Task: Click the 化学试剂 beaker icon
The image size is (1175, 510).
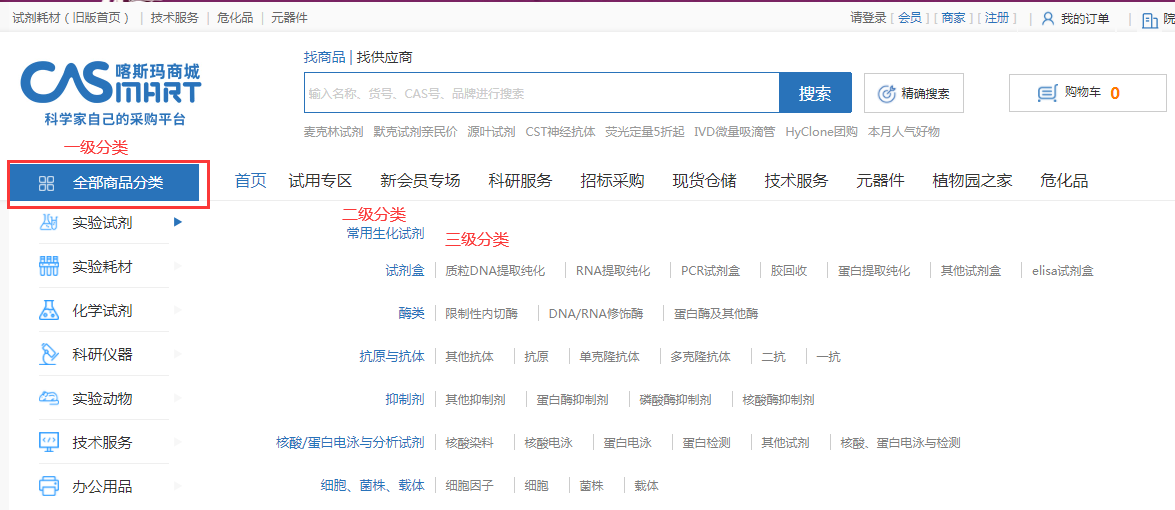Action: (x=48, y=311)
